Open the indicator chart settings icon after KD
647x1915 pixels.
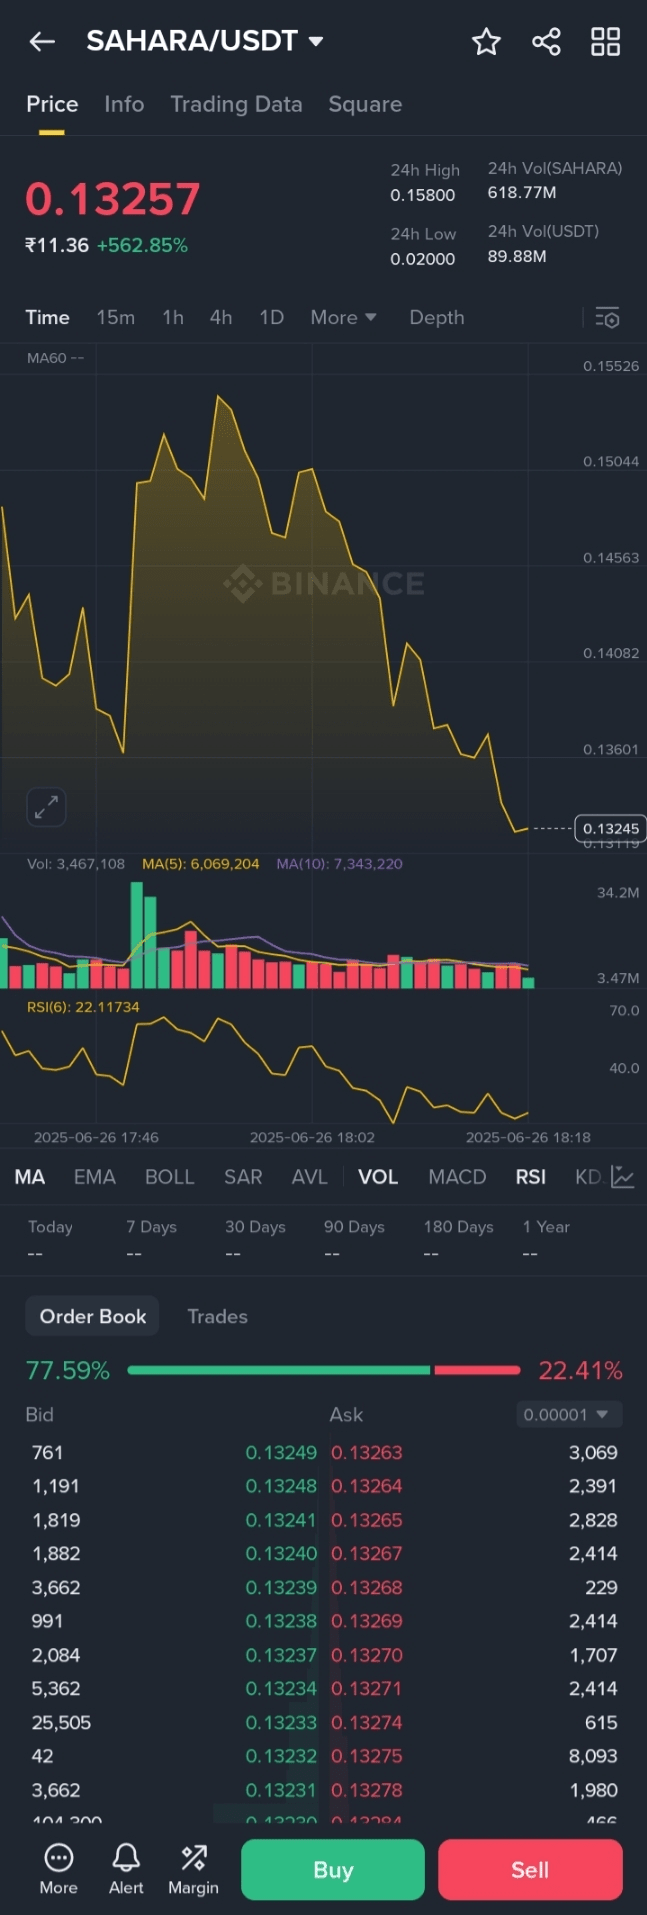[x=623, y=1177]
